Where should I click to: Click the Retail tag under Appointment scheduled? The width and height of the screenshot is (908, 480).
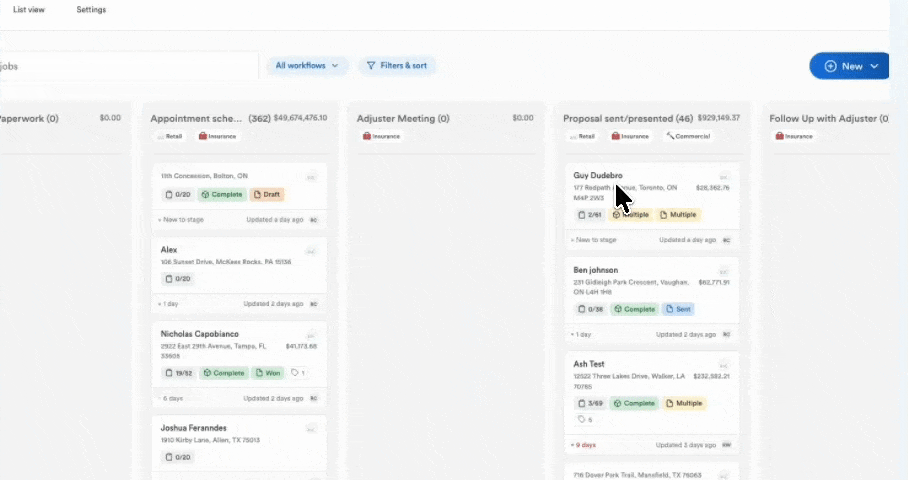pos(170,136)
